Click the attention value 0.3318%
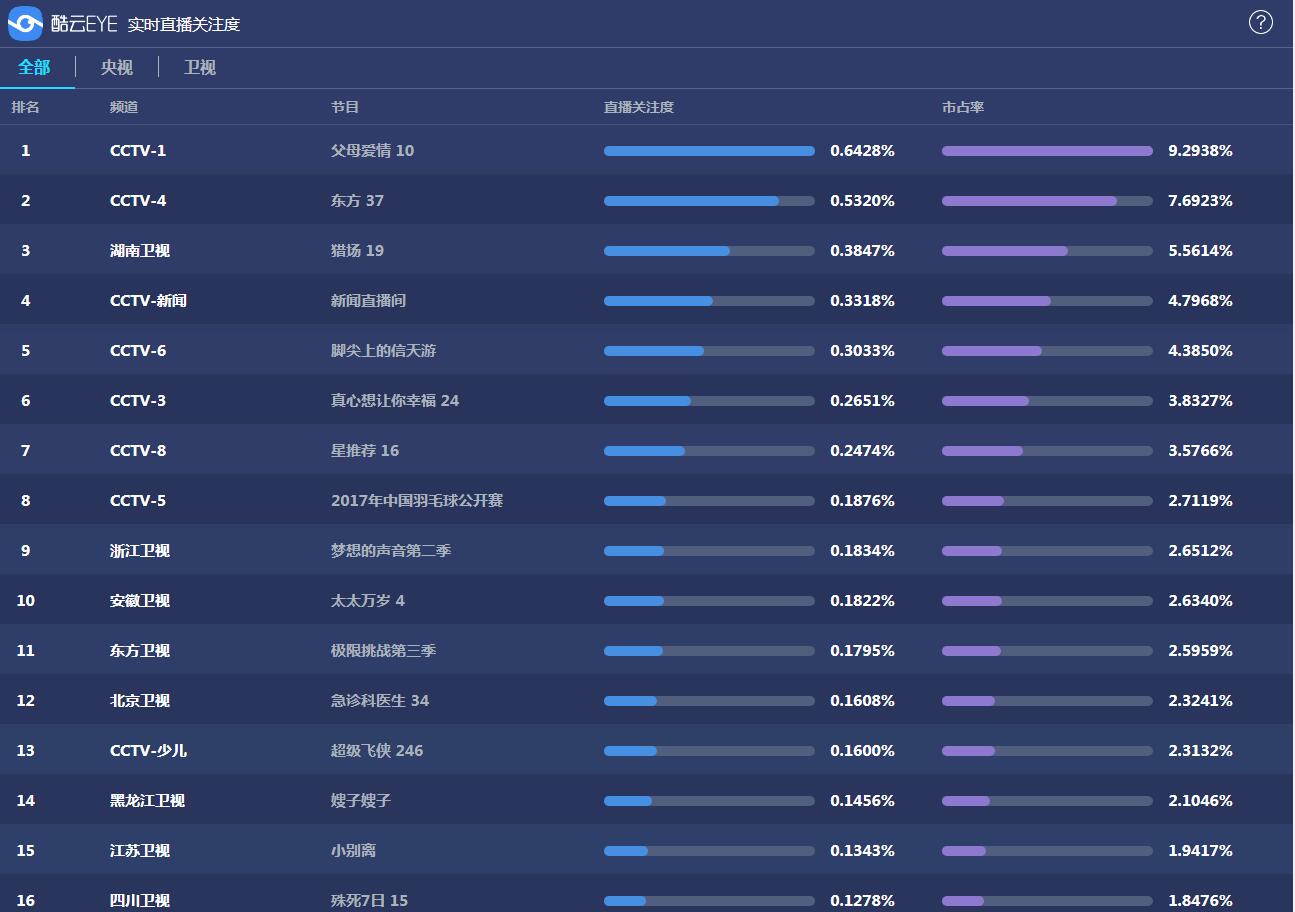Screen dimensions: 1295x912 [862, 301]
